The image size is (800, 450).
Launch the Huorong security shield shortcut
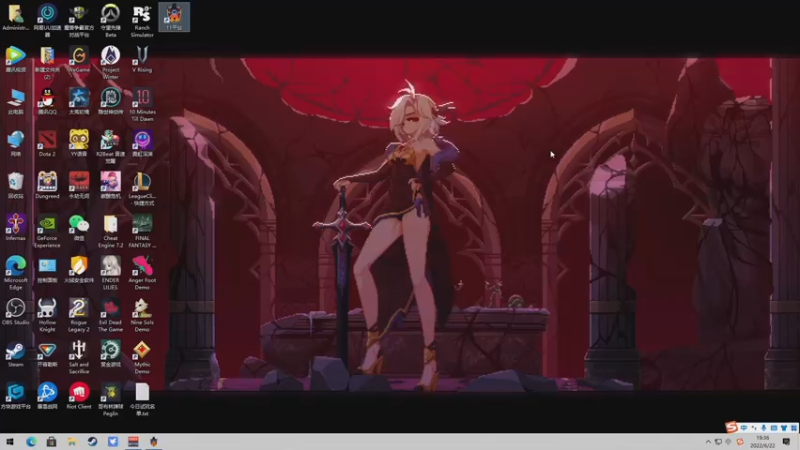(79, 270)
